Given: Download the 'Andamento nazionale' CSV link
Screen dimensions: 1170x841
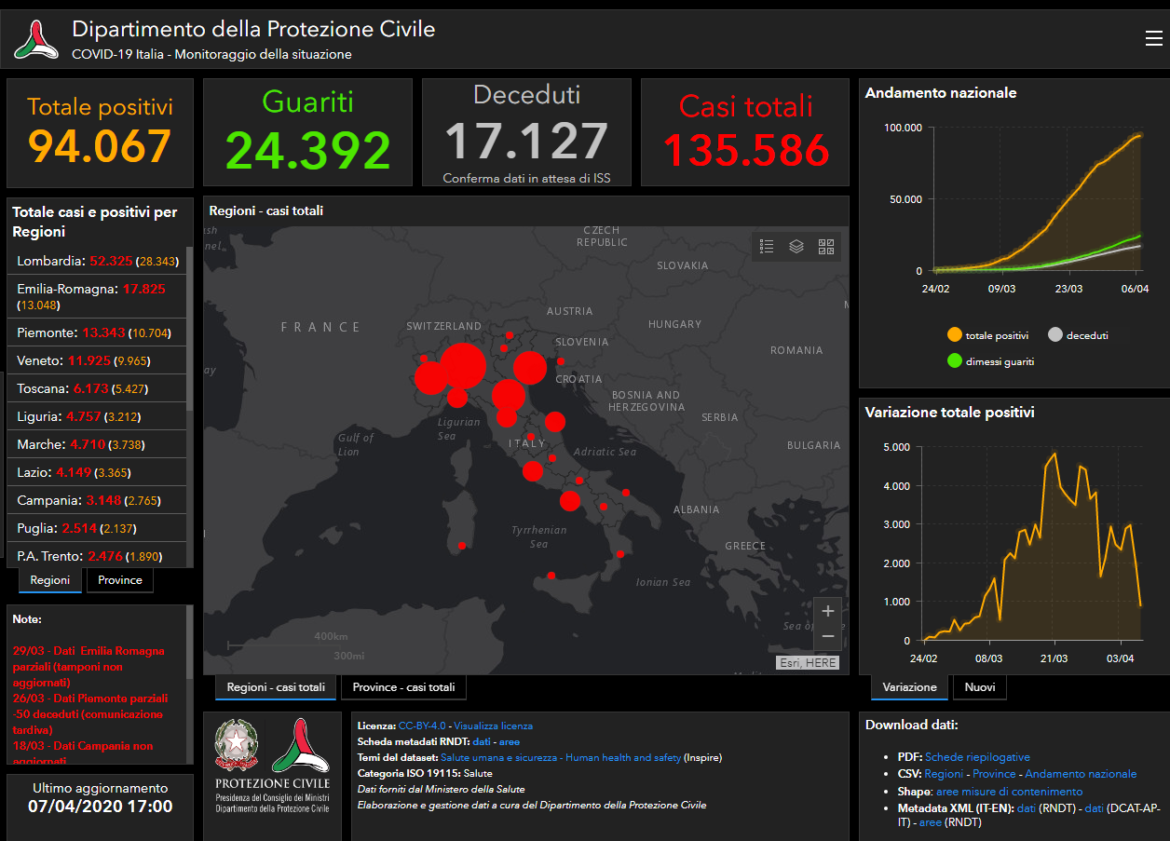Looking at the screenshot, I should click(1080, 773).
